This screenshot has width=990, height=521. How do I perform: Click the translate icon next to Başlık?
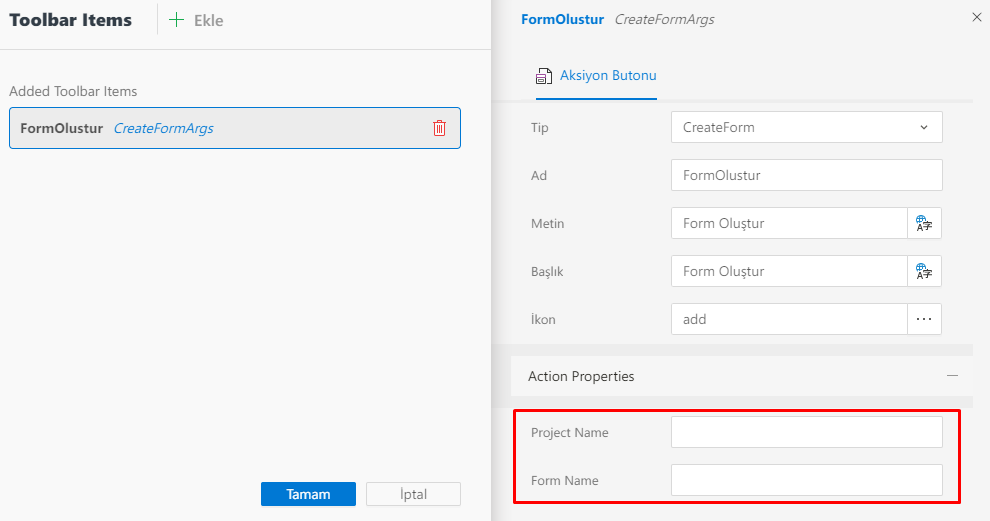[x=924, y=271]
